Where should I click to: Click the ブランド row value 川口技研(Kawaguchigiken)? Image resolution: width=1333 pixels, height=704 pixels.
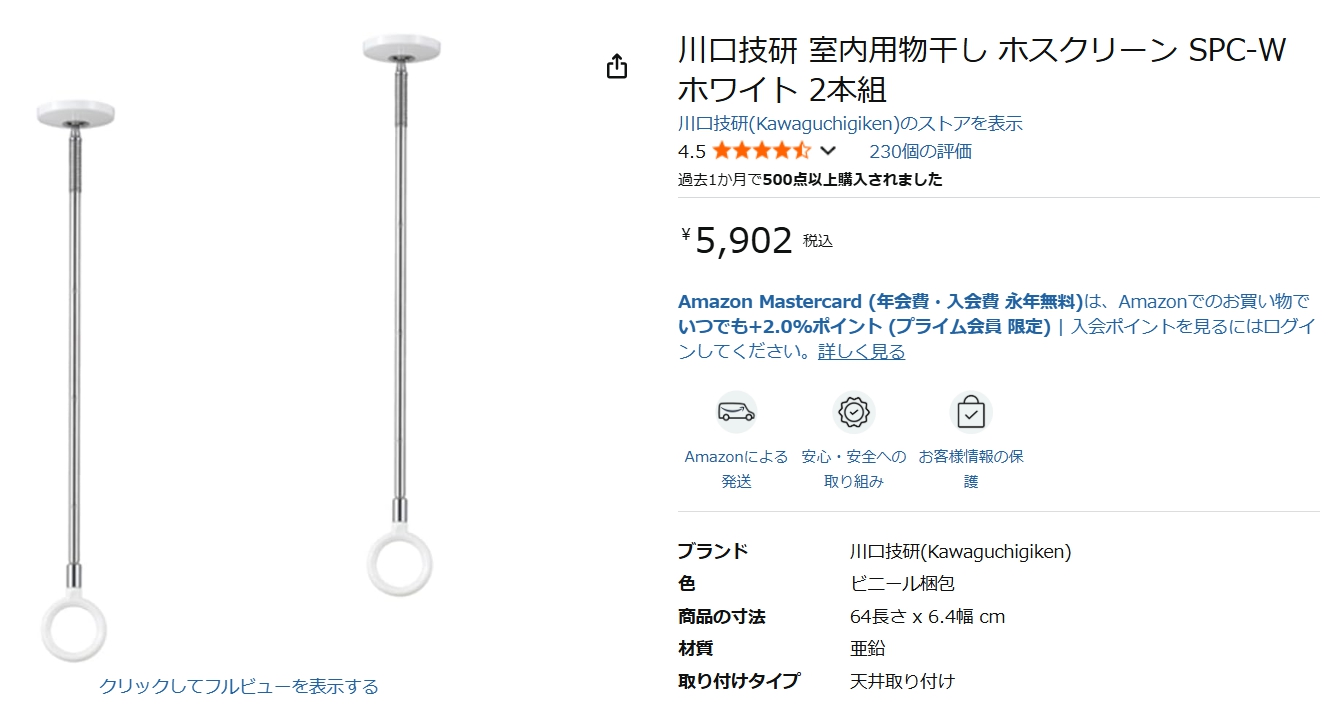tap(960, 551)
